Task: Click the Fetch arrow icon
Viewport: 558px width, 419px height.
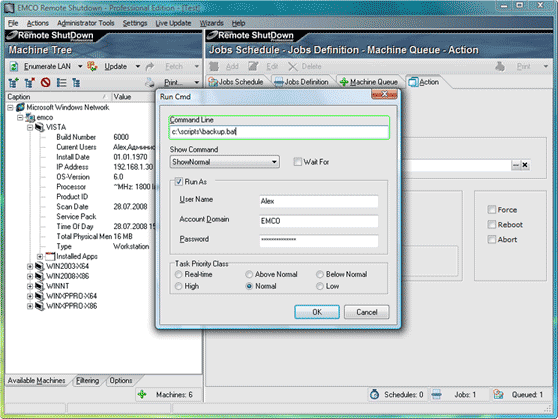Action: 150,66
